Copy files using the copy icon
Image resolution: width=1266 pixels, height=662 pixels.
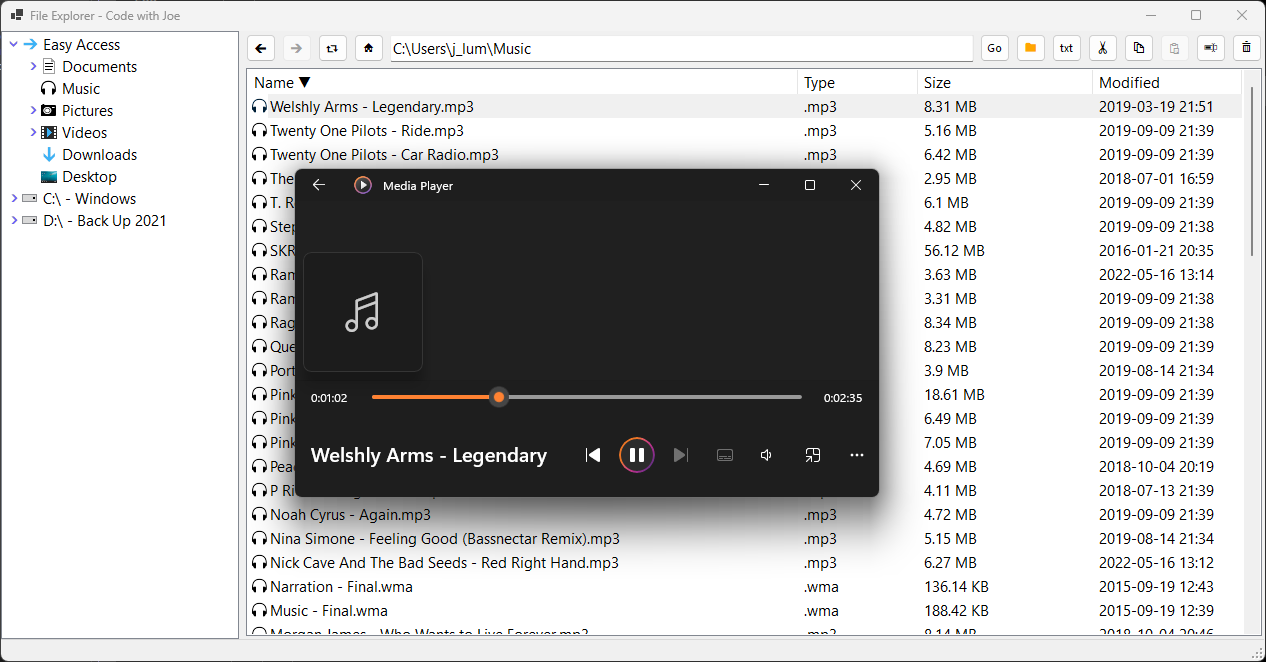(x=1138, y=47)
